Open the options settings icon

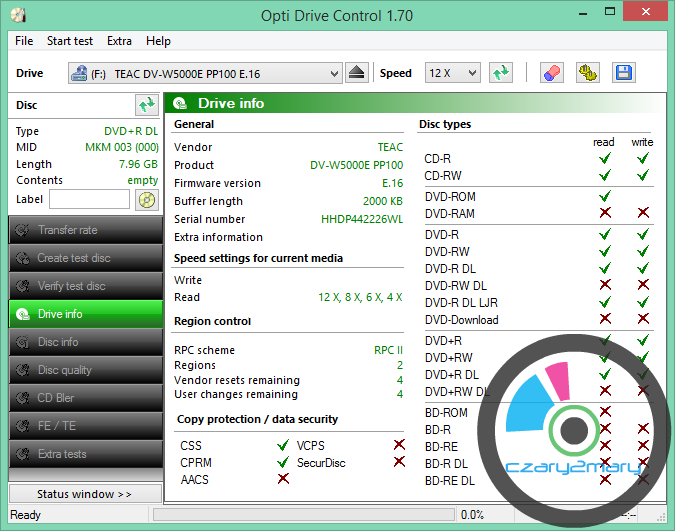click(588, 73)
